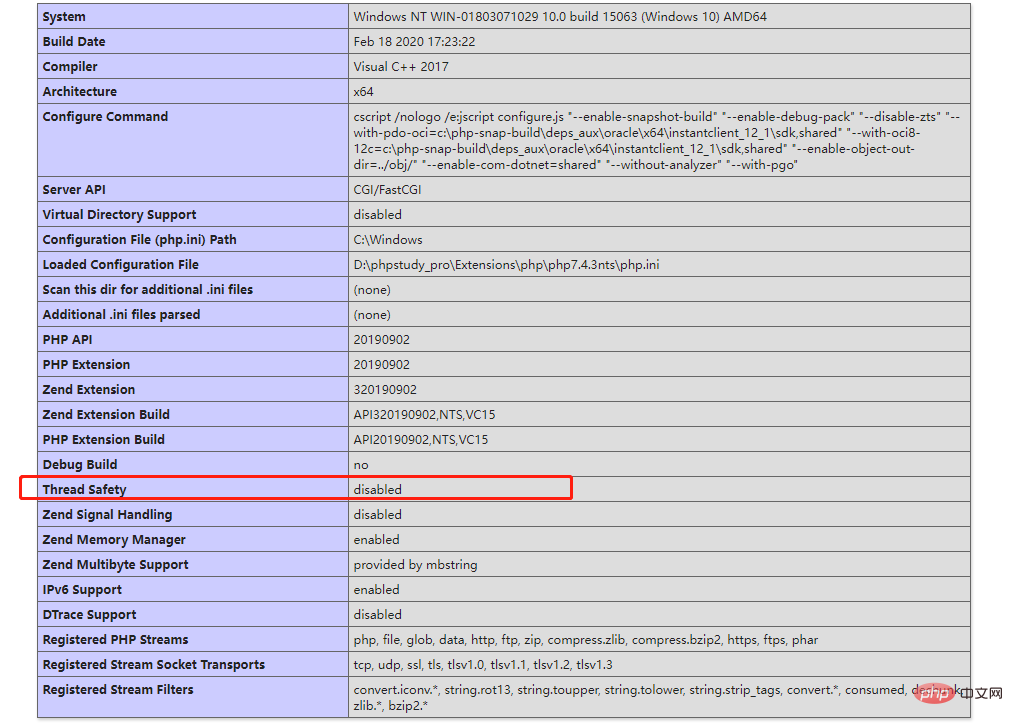Click the "Server API" label
This screenshot has width=1013, height=726.
74,190
